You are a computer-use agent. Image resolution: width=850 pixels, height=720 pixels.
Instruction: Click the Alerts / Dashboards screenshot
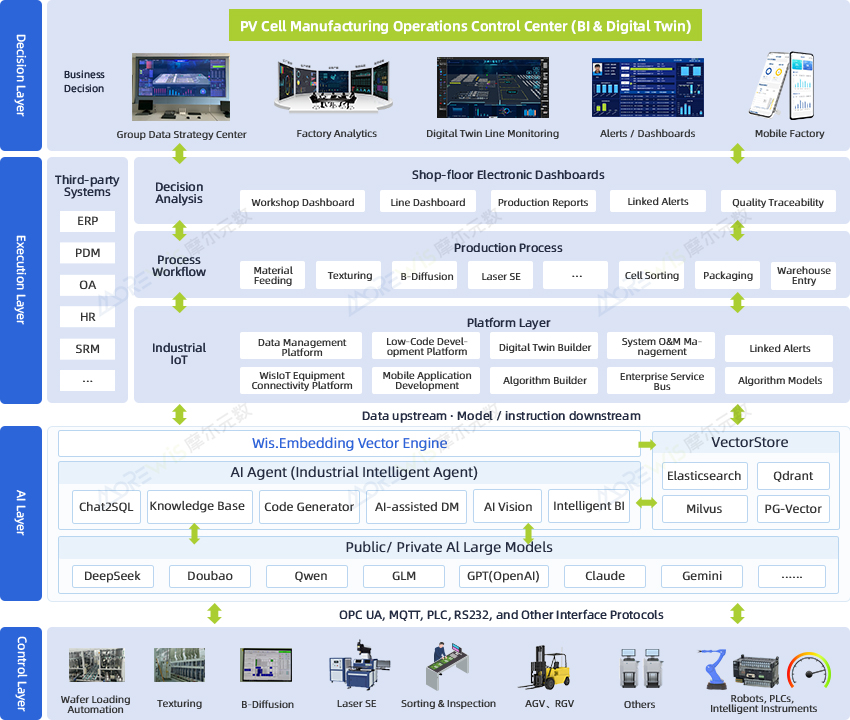(648, 87)
